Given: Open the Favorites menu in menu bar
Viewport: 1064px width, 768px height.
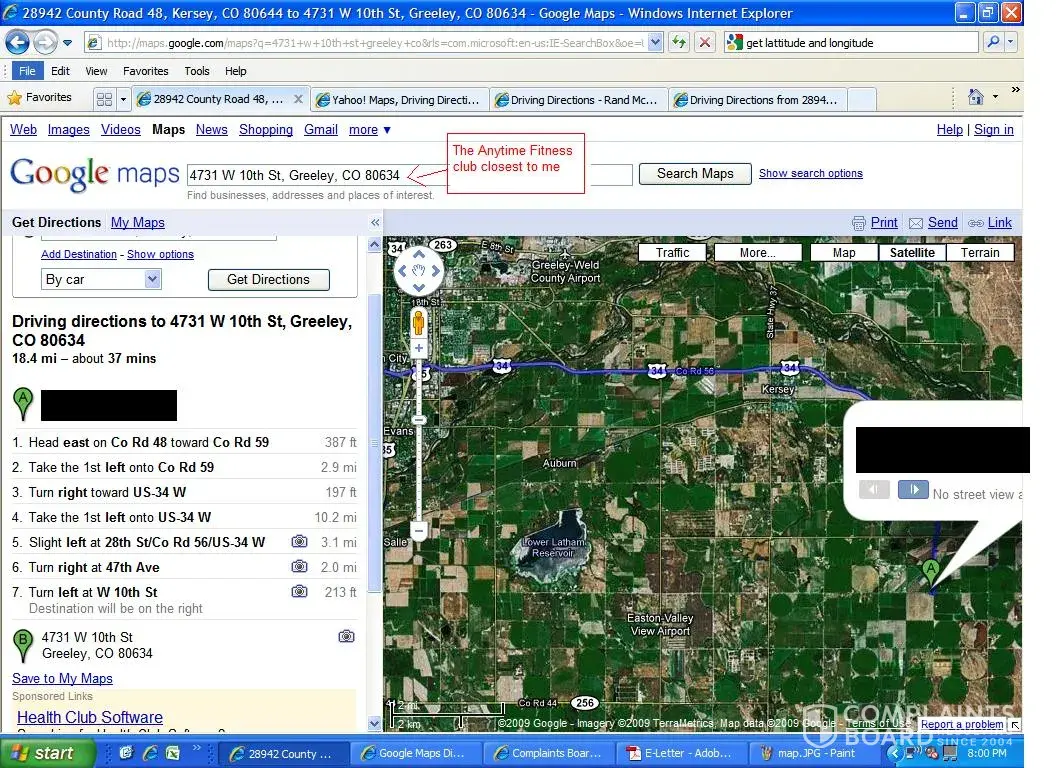Looking at the screenshot, I should tap(145, 71).
